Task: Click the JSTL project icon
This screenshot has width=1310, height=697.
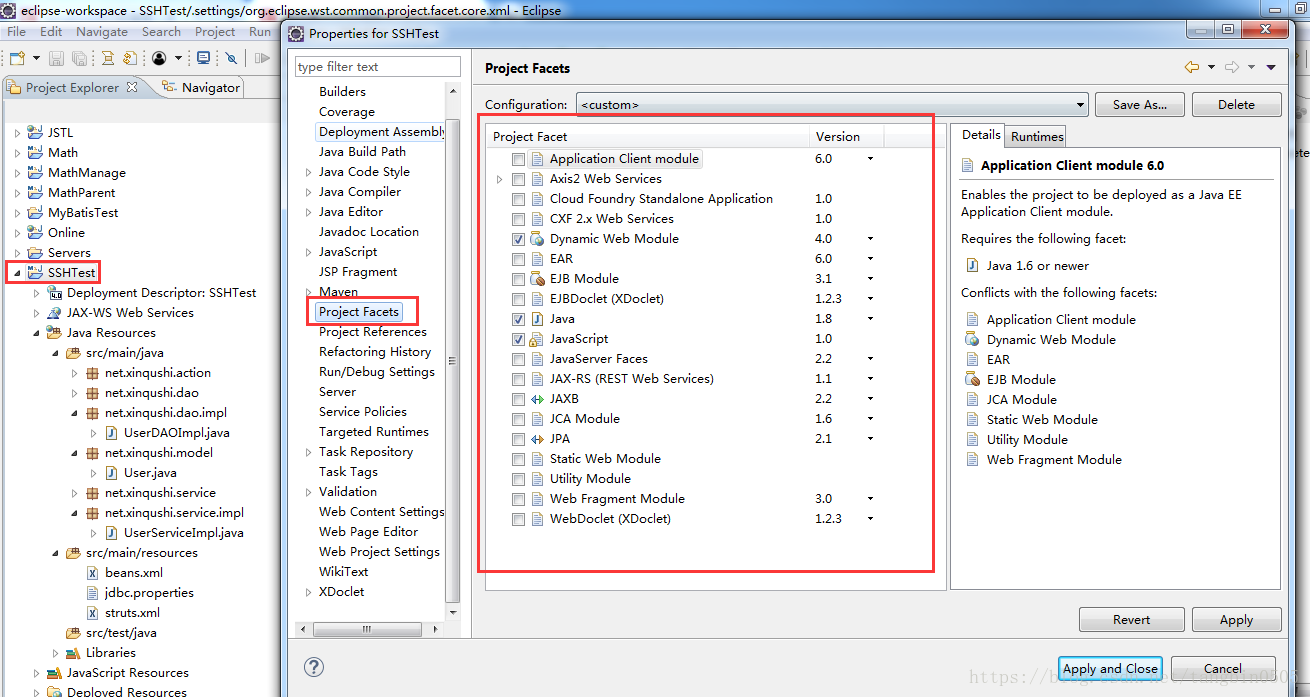Action: point(35,132)
